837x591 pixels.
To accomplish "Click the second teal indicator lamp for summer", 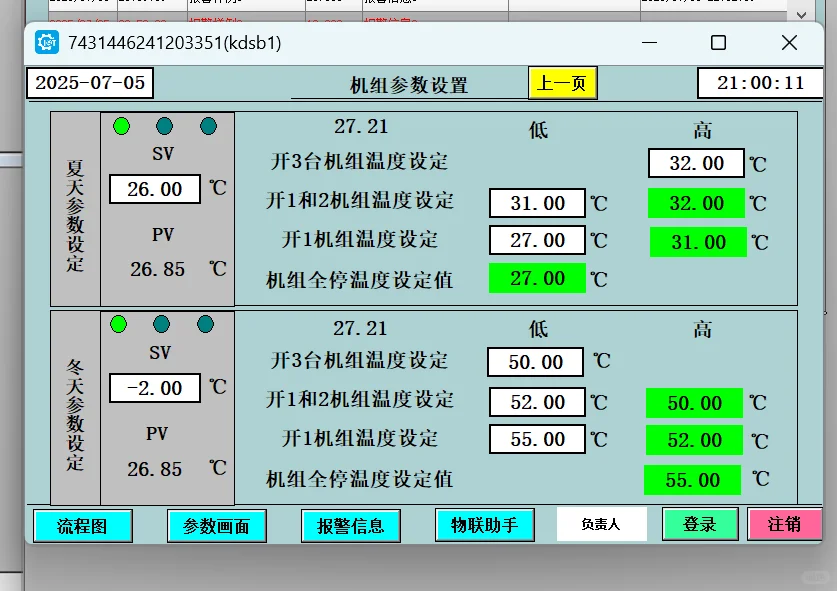I will point(206,126).
